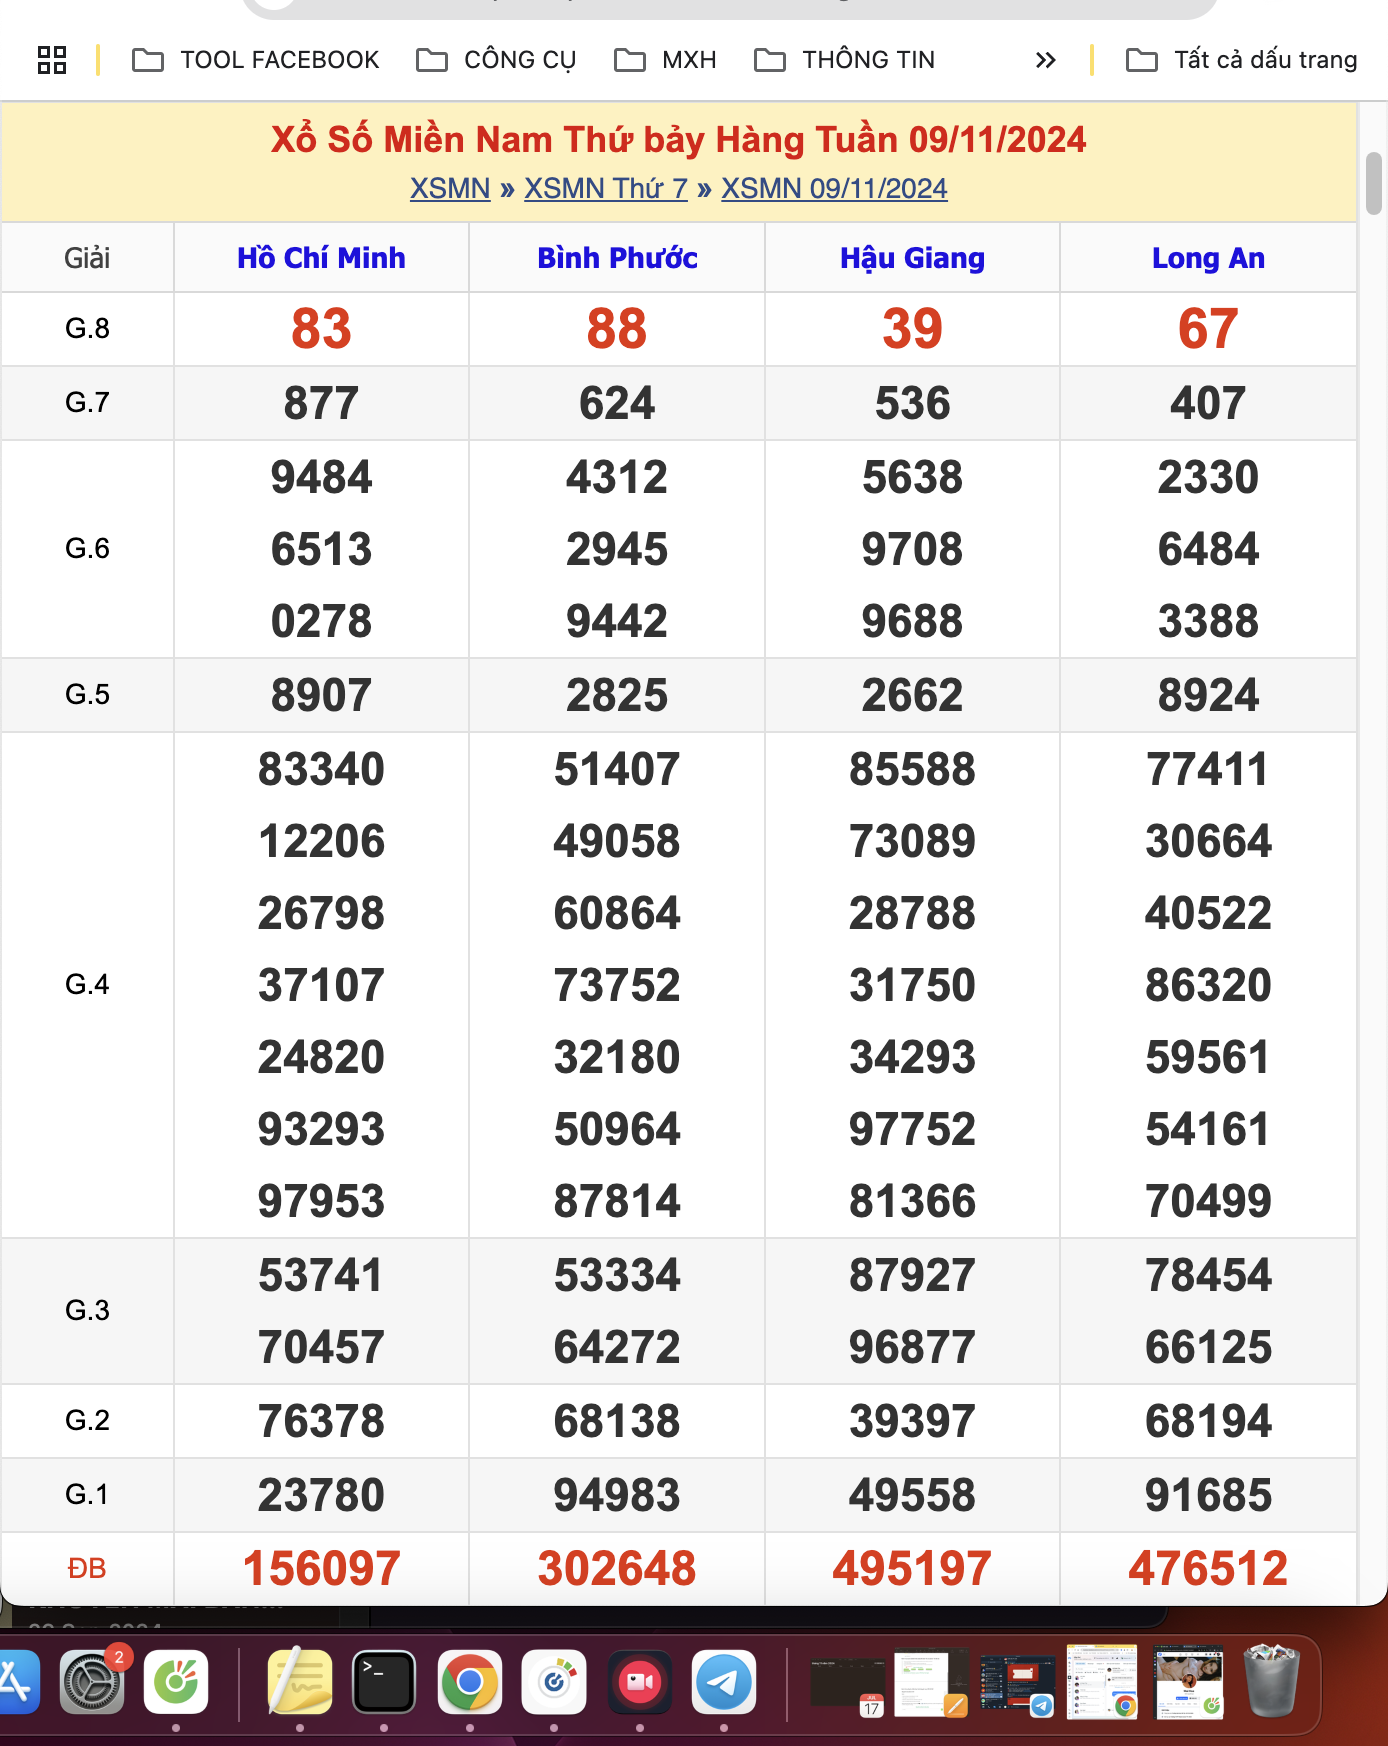Screen dimensions: 1388x1746
Task: Select G.7 number 536
Action: (912, 403)
